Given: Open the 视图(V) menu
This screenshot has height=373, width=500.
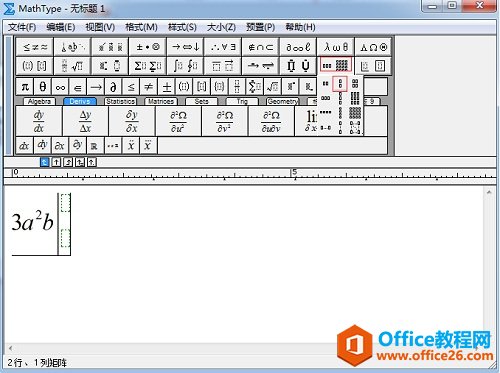Looking at the screenshot, I should pos(100,27).
